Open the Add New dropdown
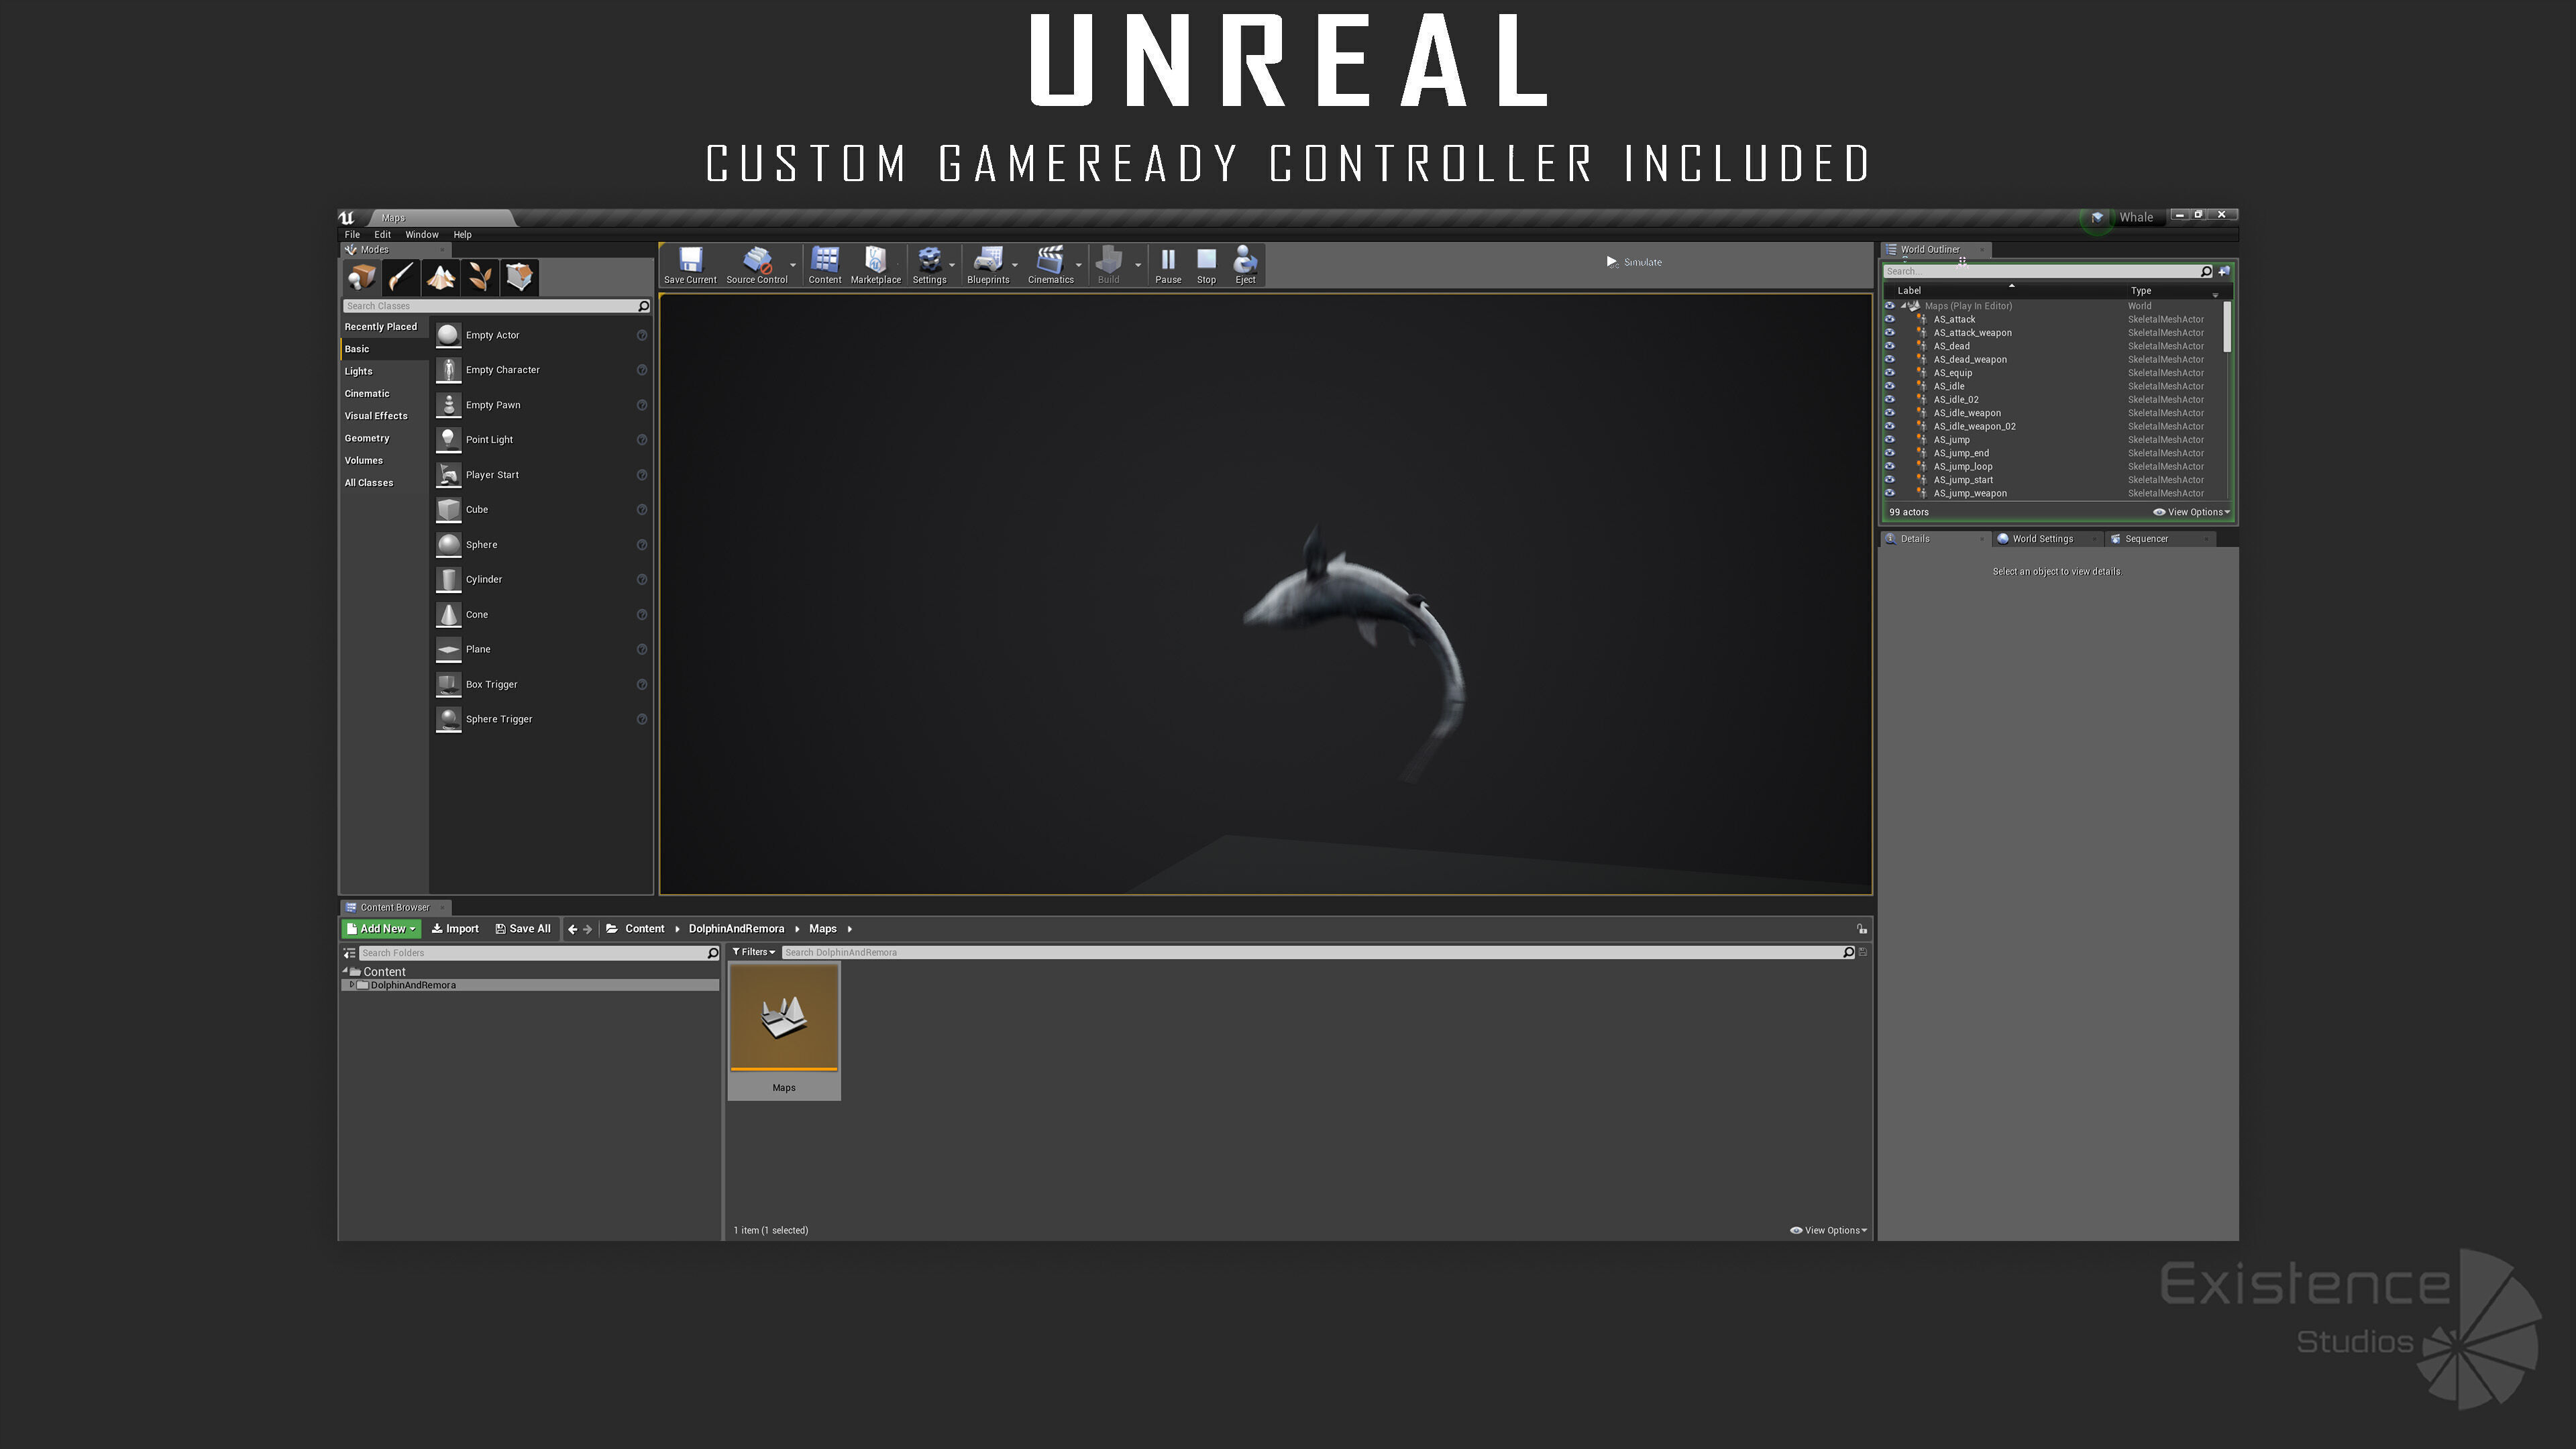2576x1449 pixels. (x=381, y=929)
